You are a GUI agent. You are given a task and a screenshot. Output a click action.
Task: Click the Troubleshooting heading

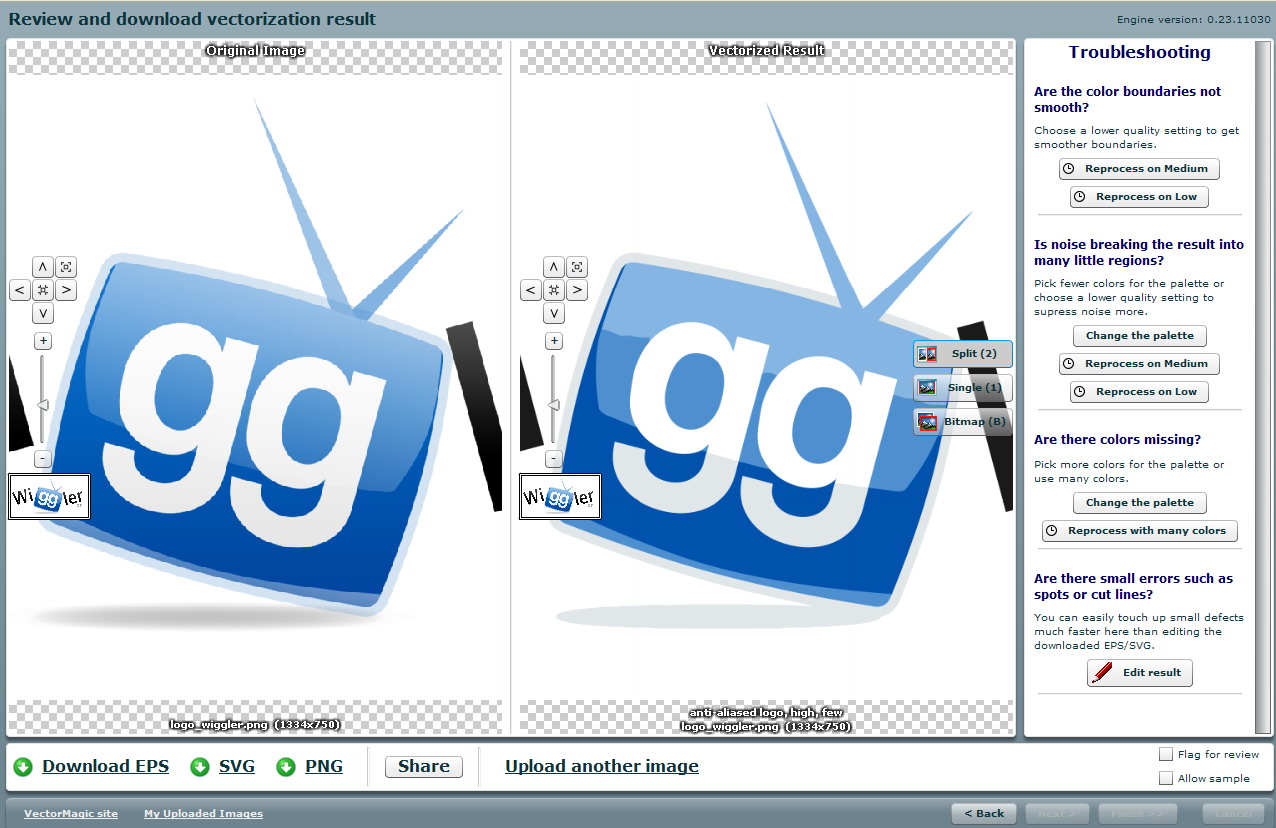click(x=1139, y=53)
